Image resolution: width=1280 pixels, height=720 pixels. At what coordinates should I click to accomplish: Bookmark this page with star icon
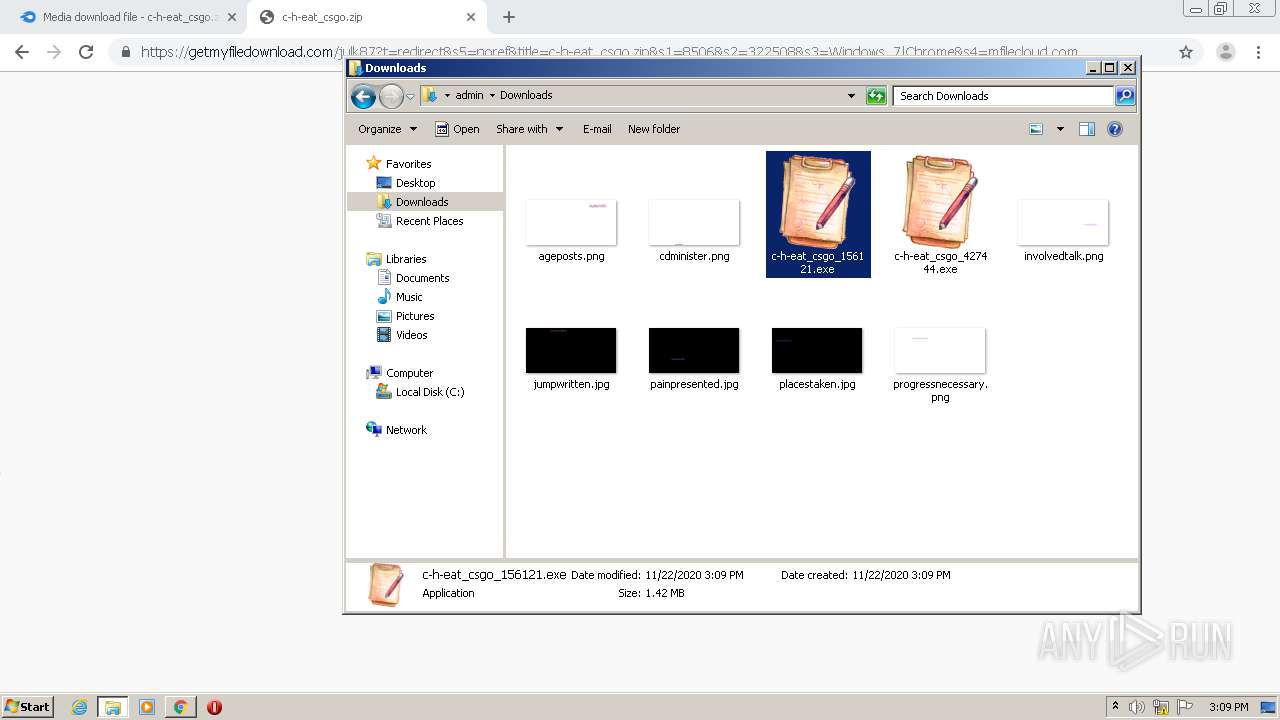coord(1186,52)
